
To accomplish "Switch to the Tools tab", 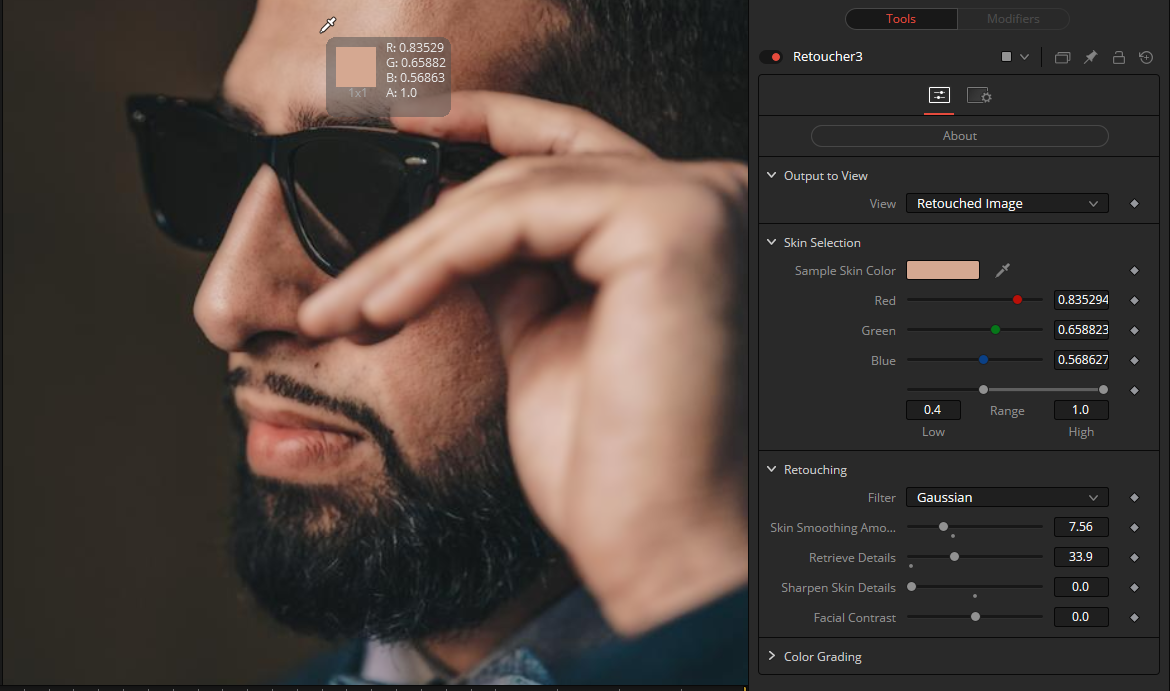I will [x=901, y=19].
